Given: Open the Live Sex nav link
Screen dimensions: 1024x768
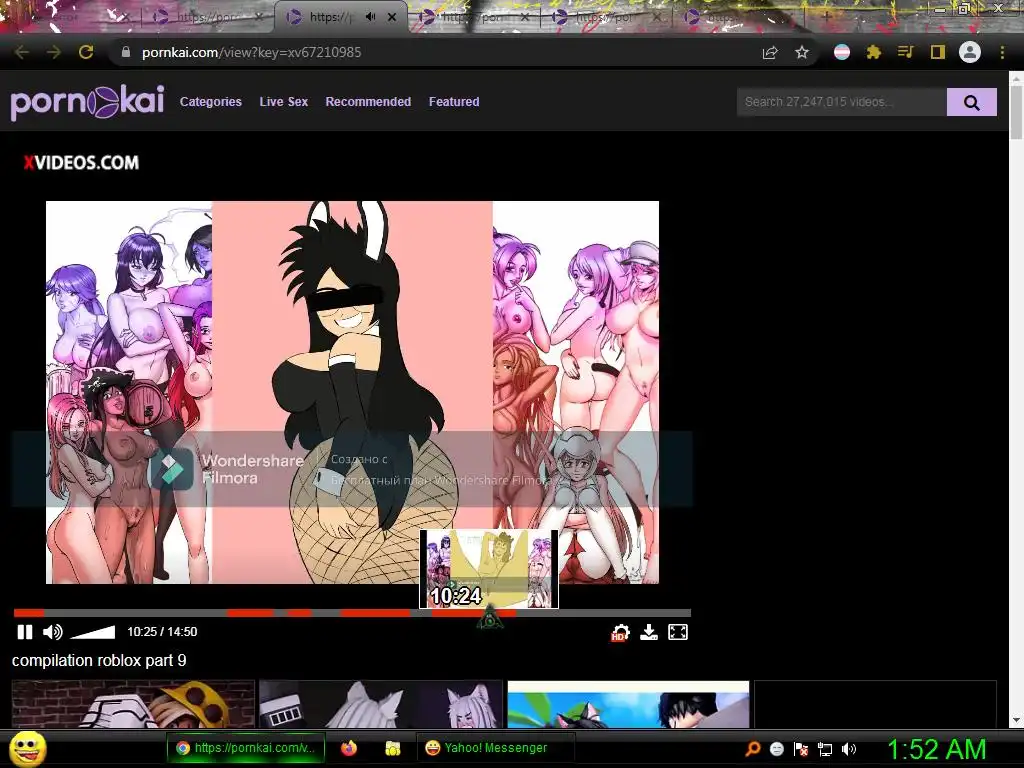Looking at the screenshot, I should (283, 102).
